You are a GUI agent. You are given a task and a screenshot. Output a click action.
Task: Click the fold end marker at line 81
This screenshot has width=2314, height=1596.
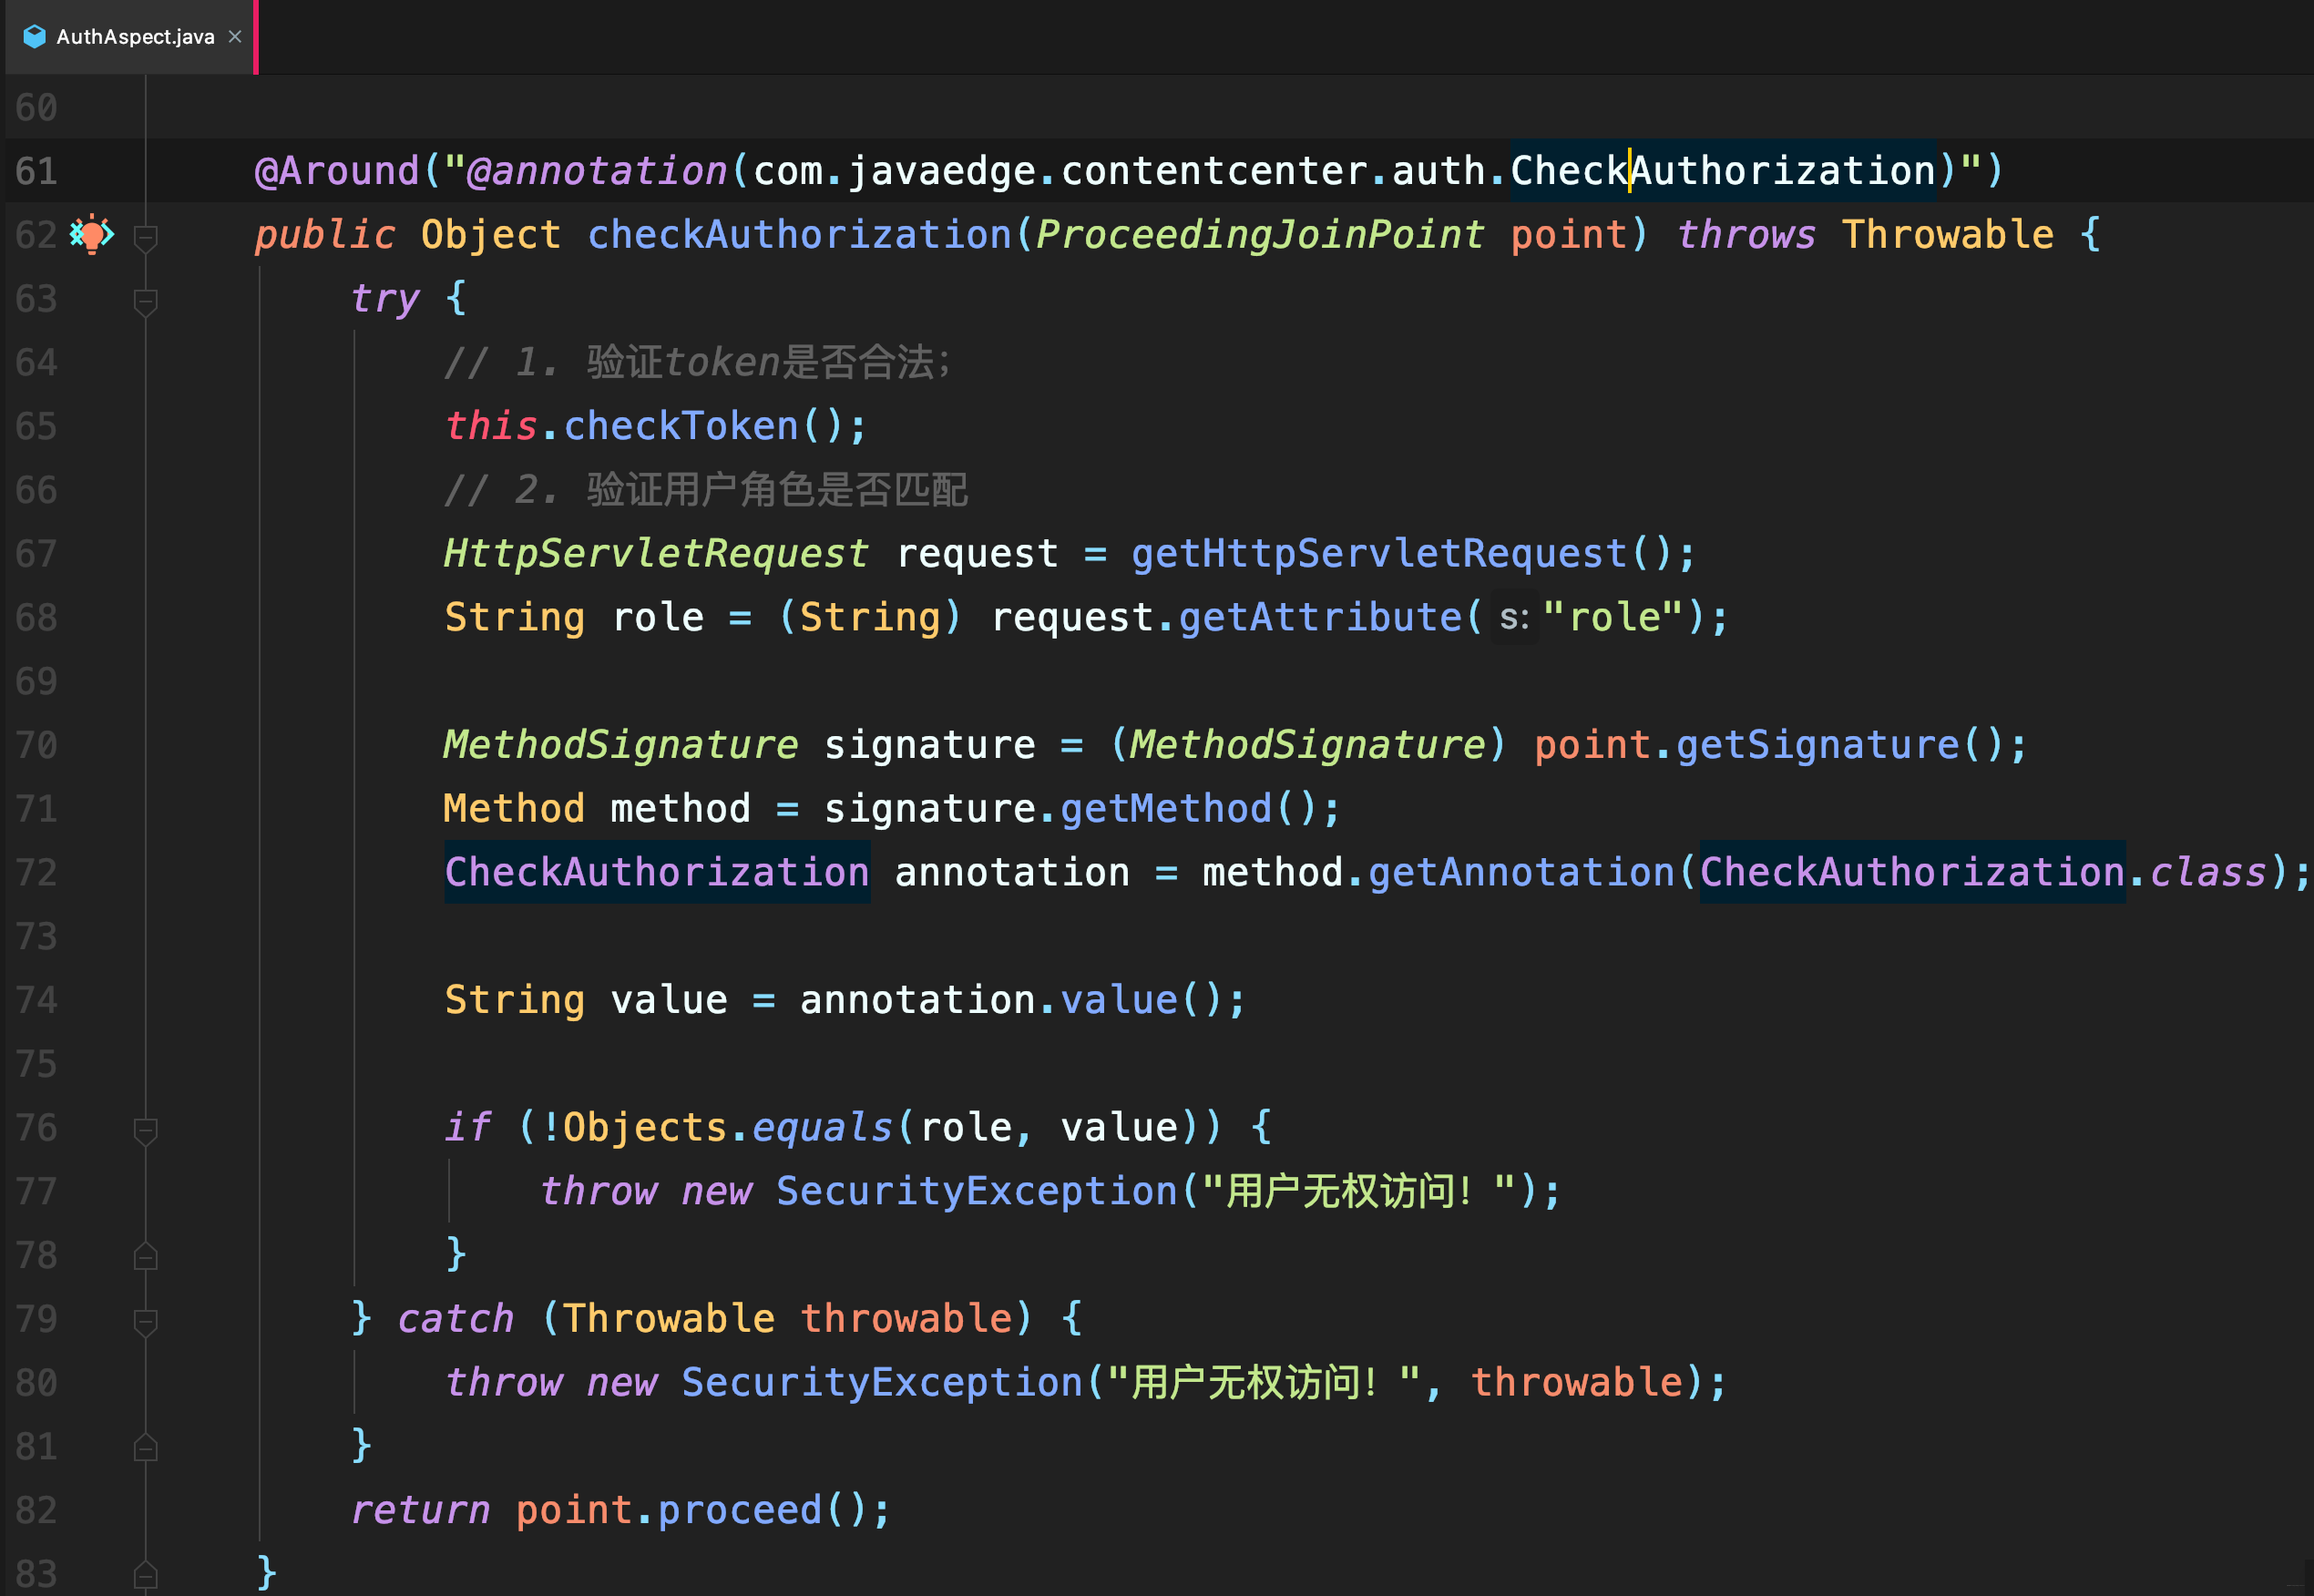pyautogui.click(x=145, y=1447)
